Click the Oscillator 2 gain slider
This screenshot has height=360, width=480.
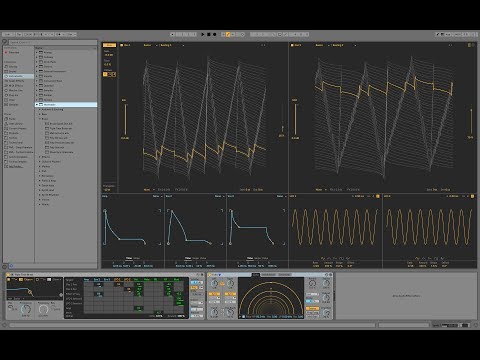tap(295, 119)
